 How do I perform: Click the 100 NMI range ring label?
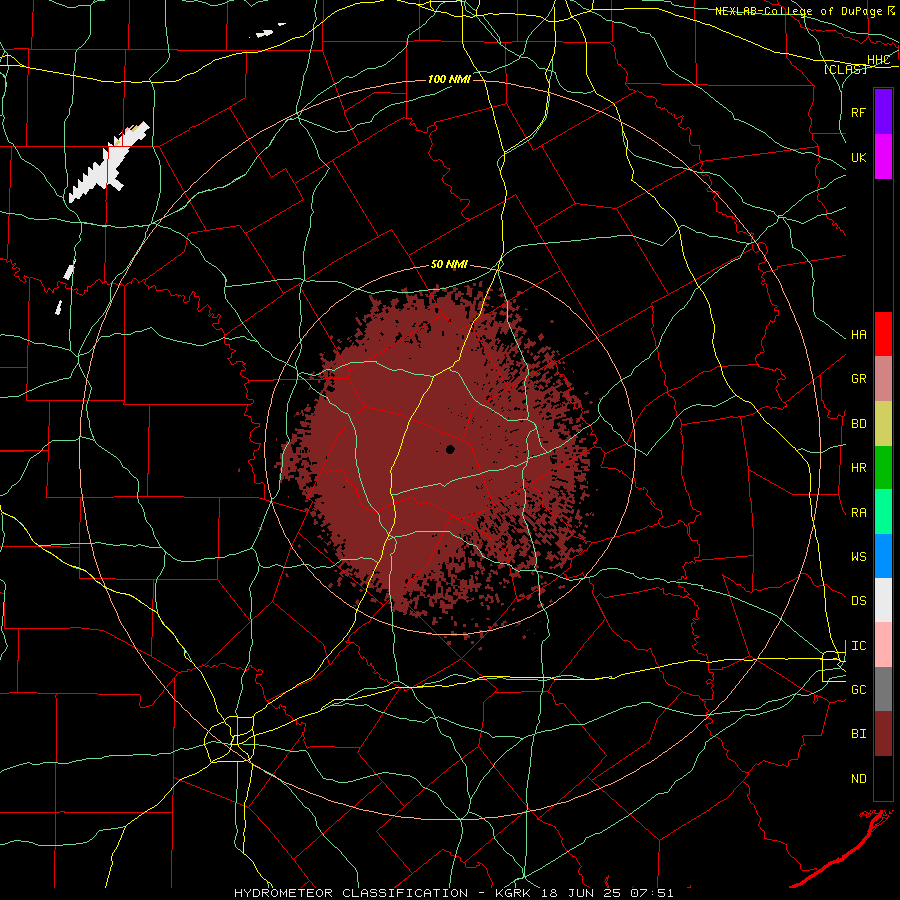[x=449, y=79]
